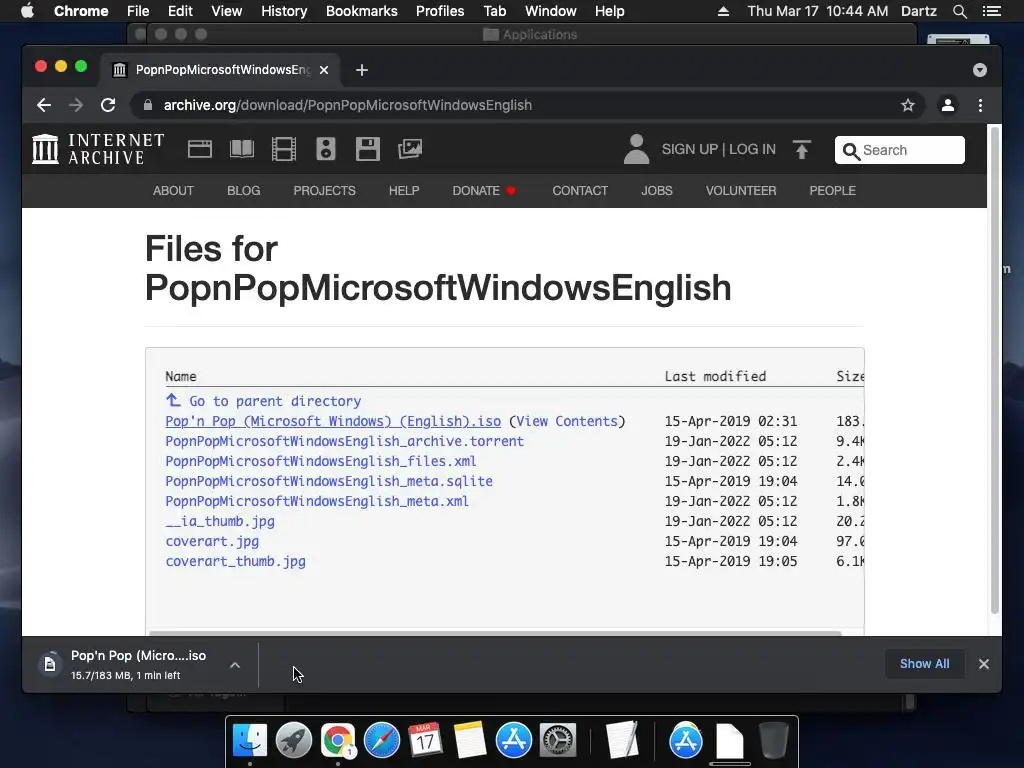Reload the current page
The width and height of the screenshot is (1024, 768).
pyautogui.click(x=108, y=105)
